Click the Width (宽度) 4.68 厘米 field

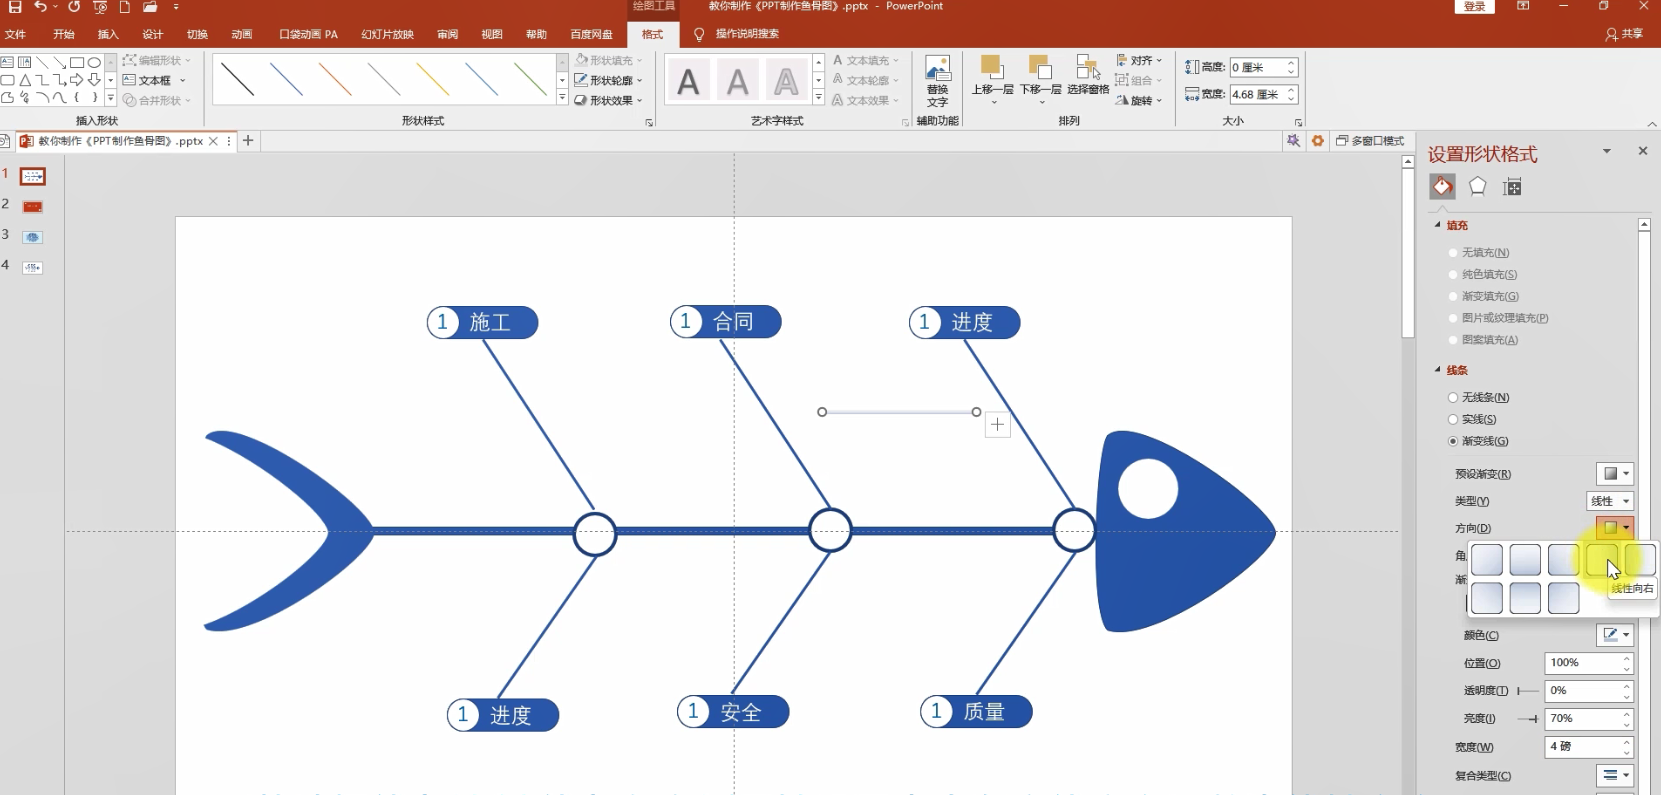[1264, 94]
